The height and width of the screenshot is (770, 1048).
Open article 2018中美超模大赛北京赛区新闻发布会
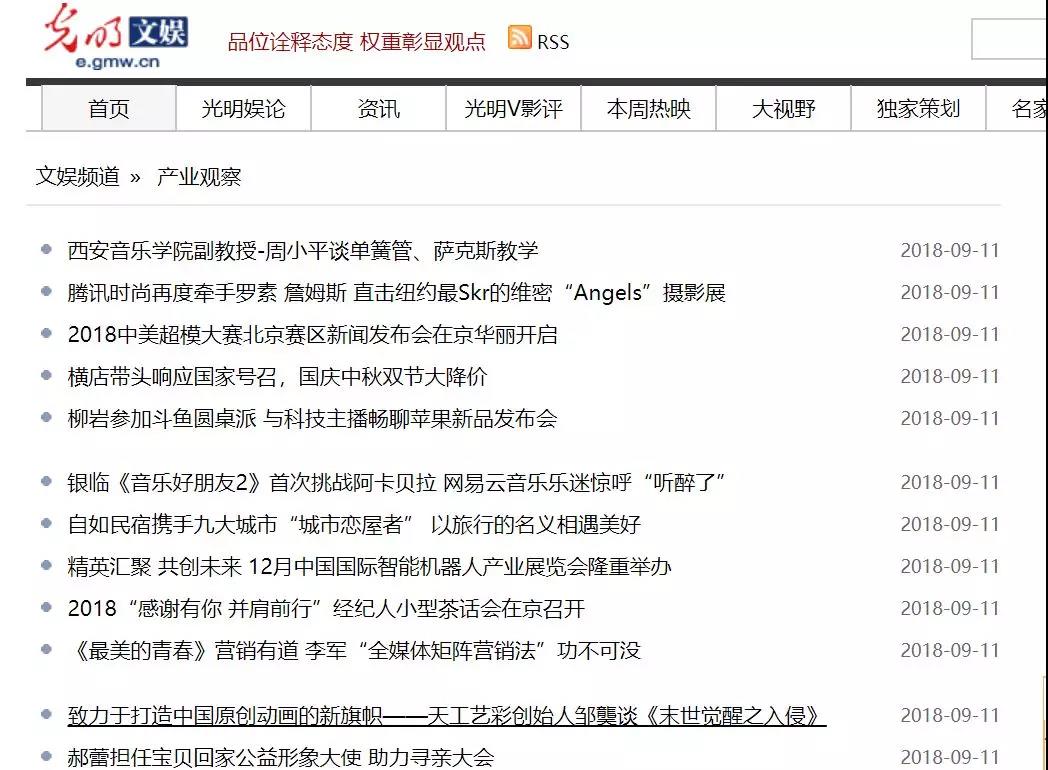click(x=313, y=335)
